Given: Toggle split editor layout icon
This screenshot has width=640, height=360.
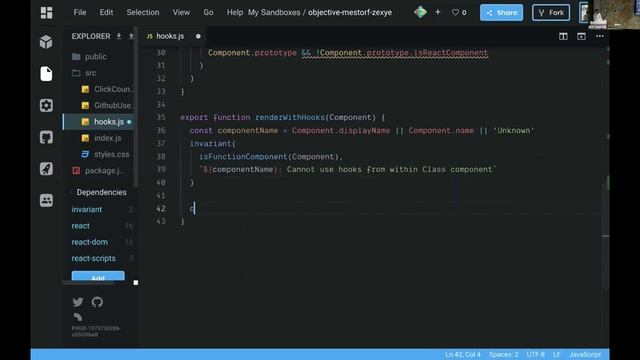Looking at the screenshot, I should [x=563, y=36].
